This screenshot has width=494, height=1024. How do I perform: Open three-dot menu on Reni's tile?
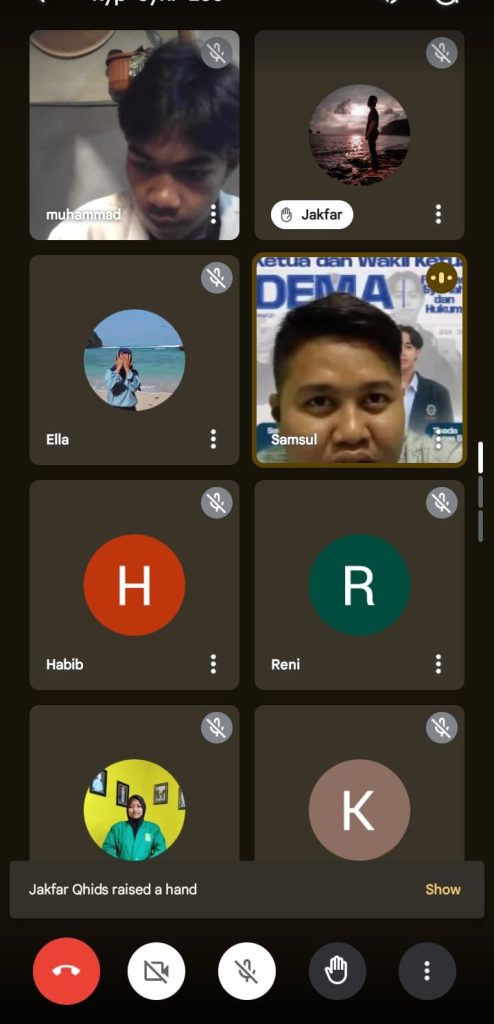click(438, 664)
